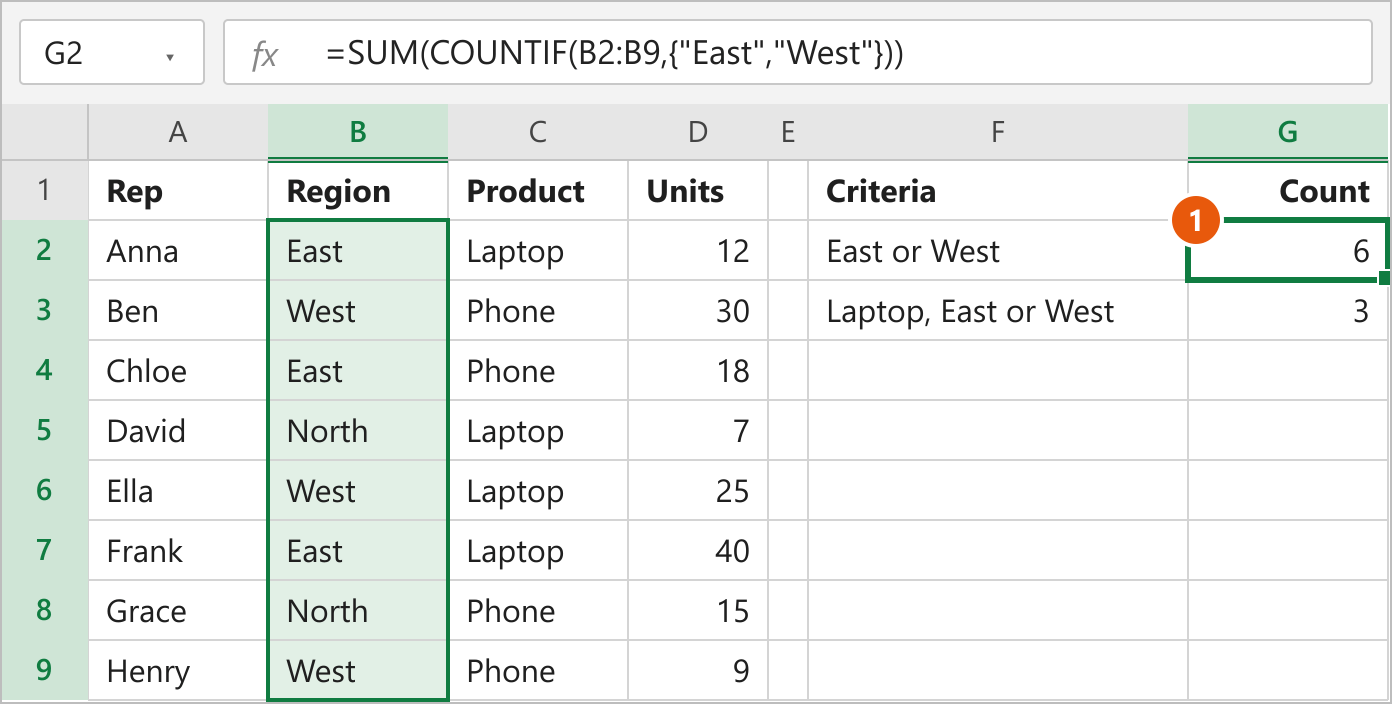
Task: Select column B header
Action: pyautogui.click(x=358, y=131)
